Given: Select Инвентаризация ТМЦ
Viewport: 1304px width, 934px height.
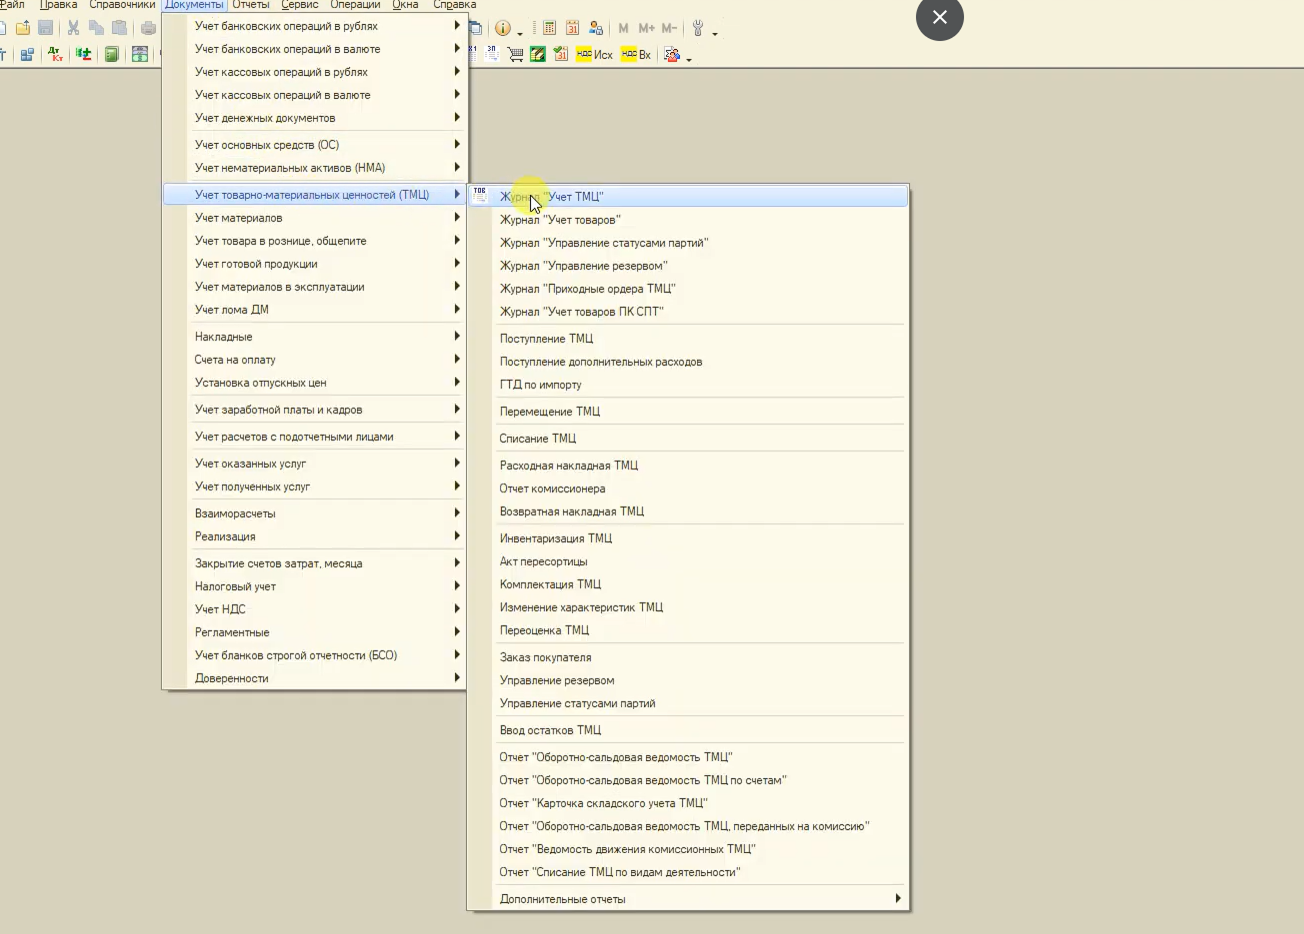Looking at the screenshot, I should (688, 539).
